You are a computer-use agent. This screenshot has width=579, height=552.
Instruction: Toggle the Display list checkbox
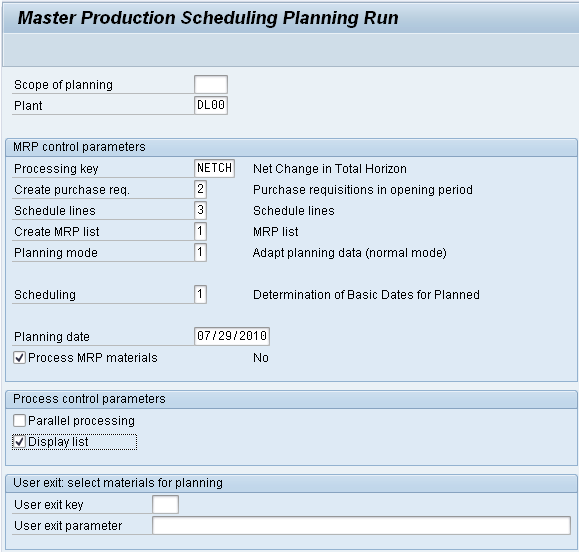(19, 442)
